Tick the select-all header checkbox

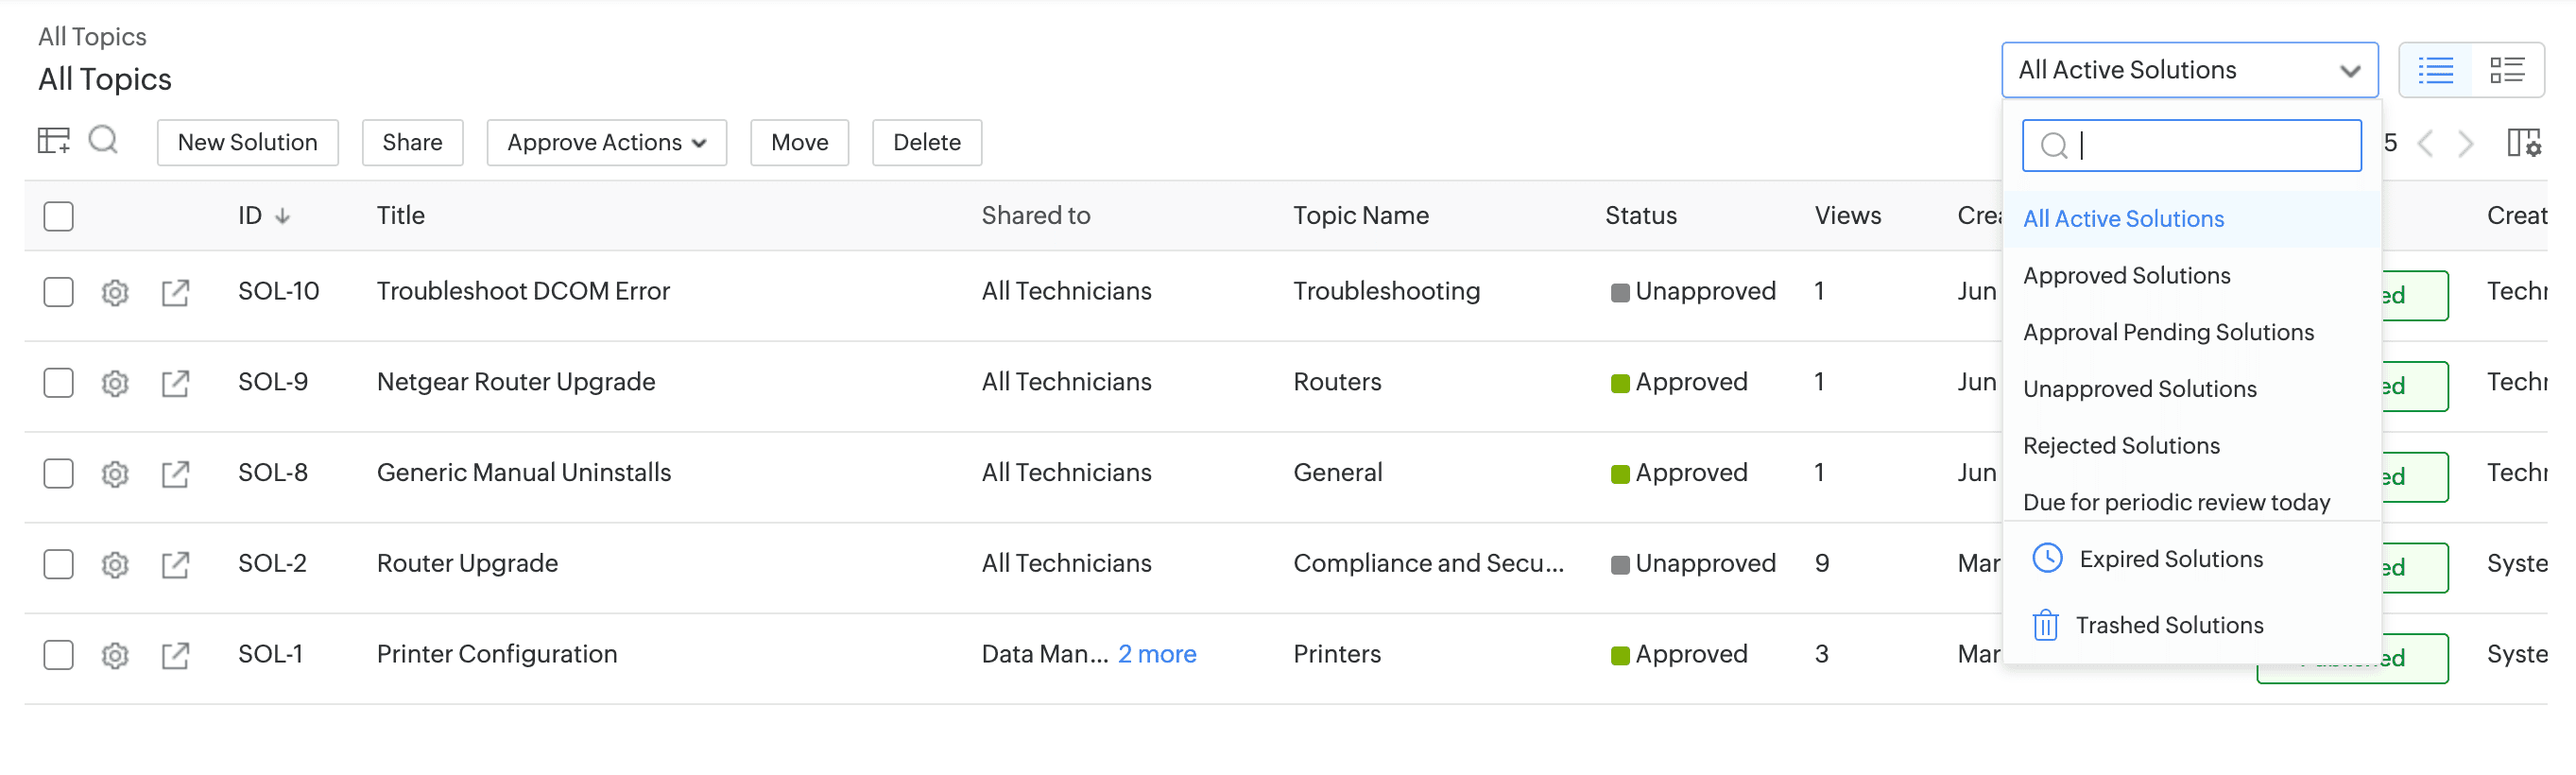coord(59,216)
